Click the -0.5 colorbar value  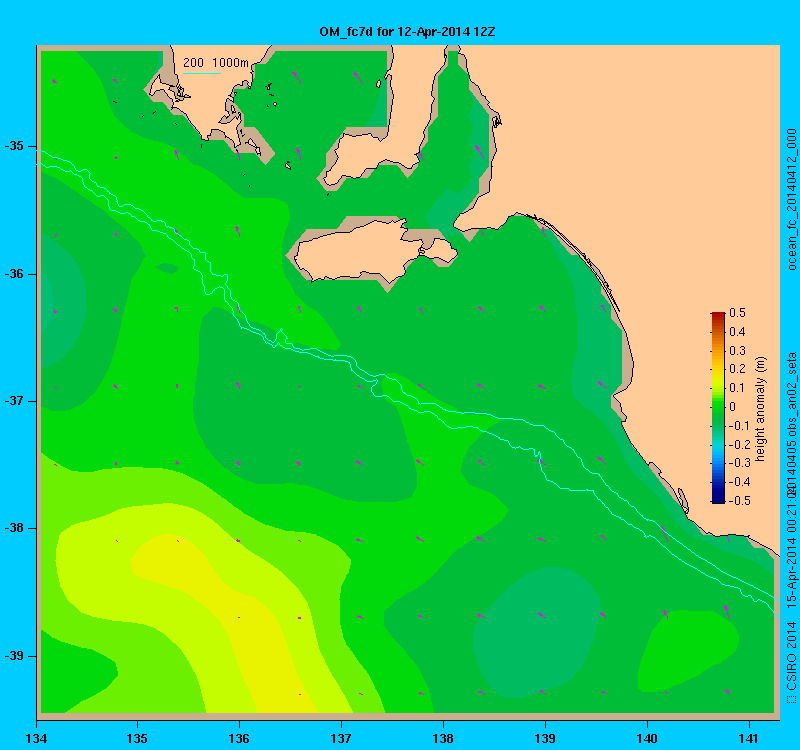click(740, 501)
